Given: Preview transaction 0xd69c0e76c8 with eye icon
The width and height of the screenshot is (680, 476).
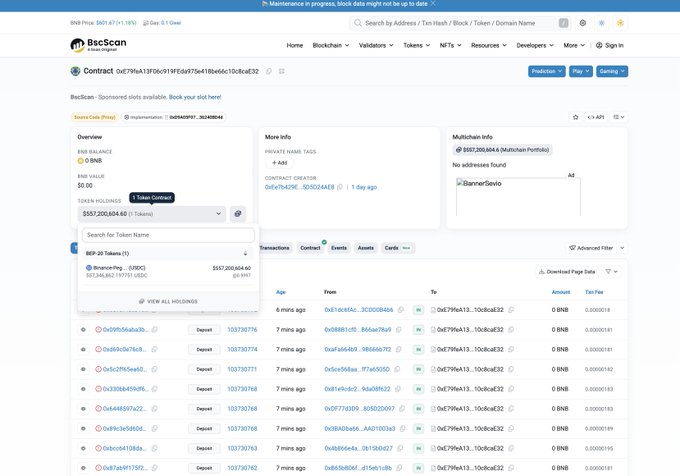Looking at the screenshot, I should 83,349.
